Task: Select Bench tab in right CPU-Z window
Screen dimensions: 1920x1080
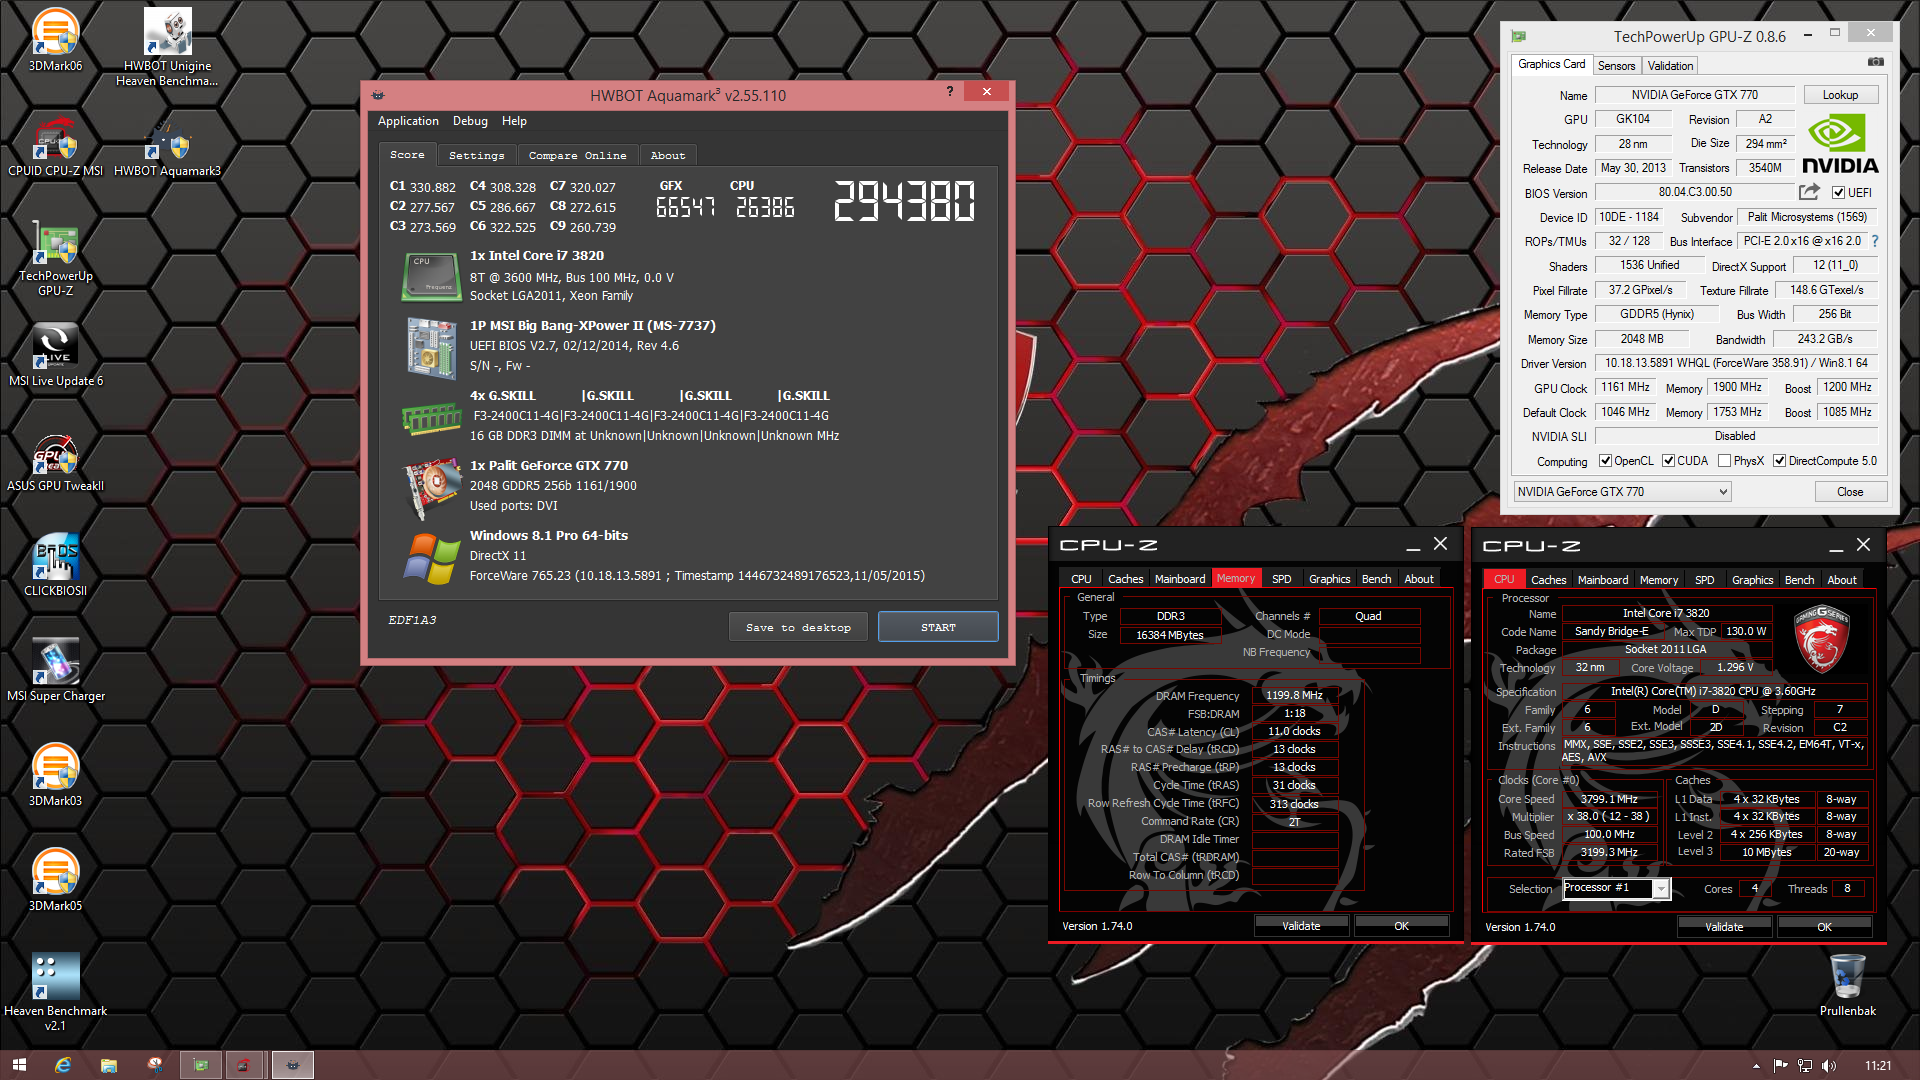Action: (1799, 580)
